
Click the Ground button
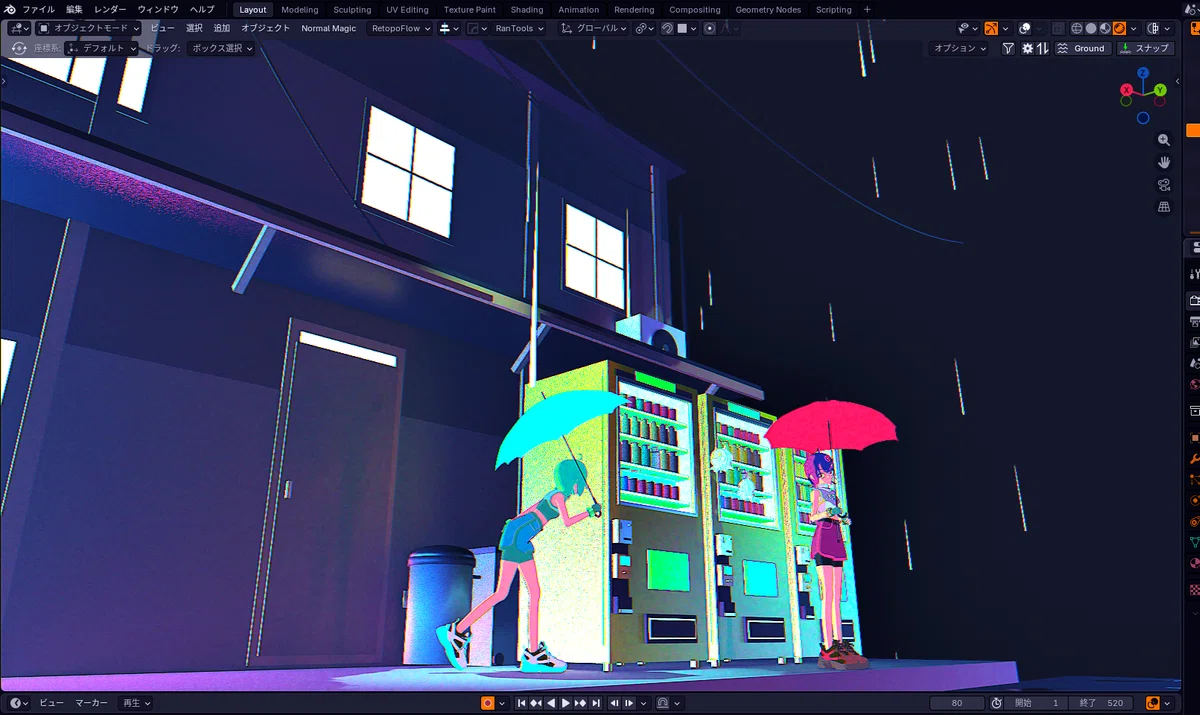(1082, 48)
